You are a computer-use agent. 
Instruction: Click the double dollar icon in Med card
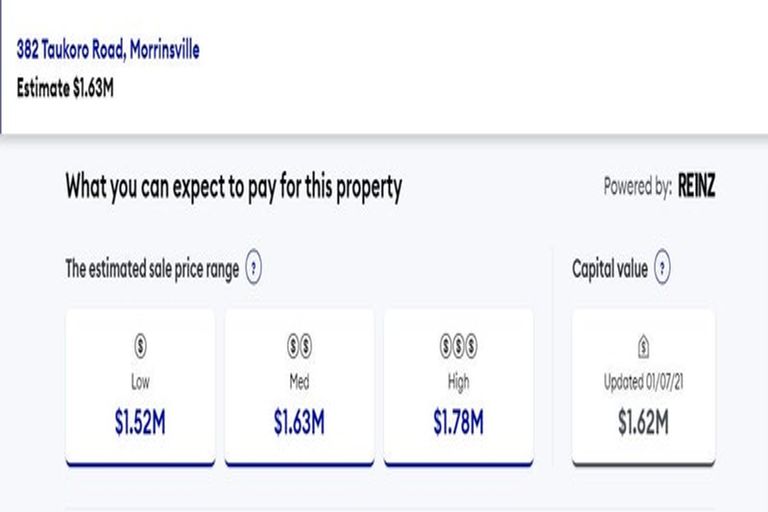299,347
